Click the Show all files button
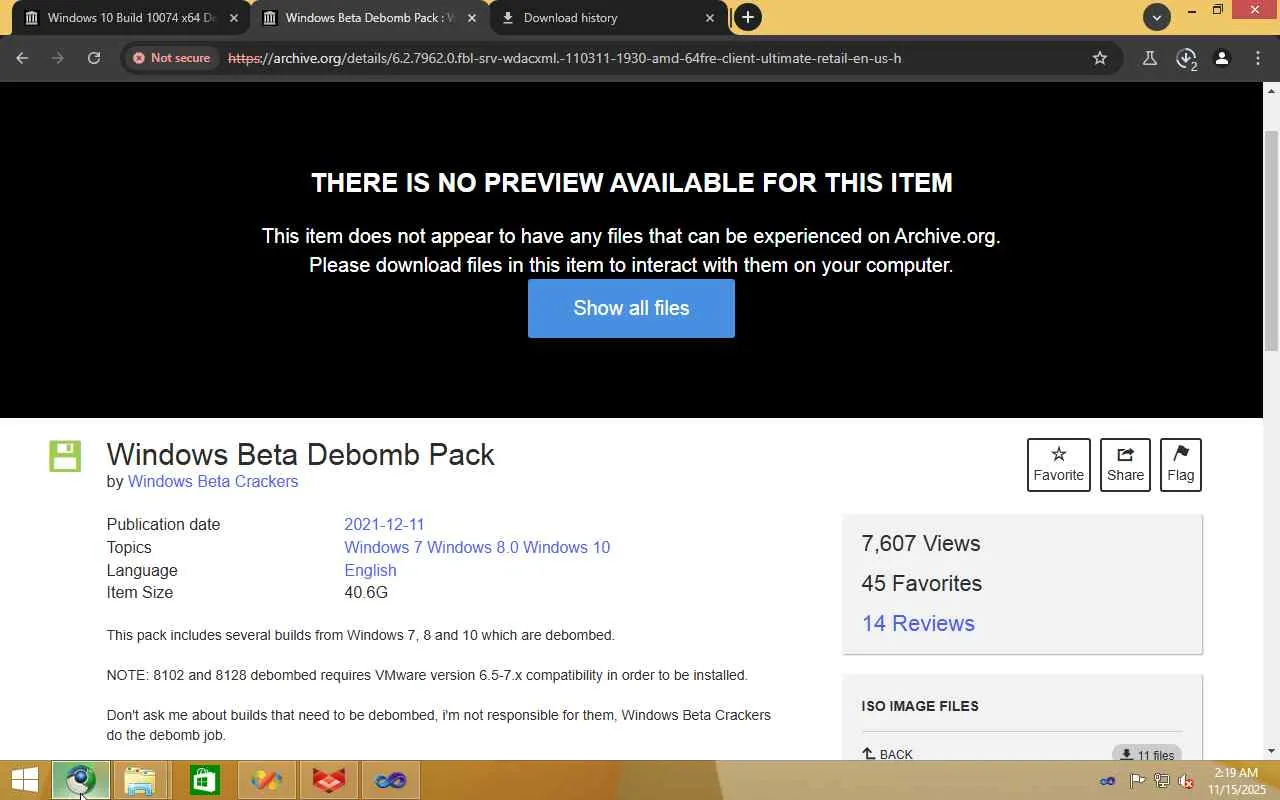1280x800 pixels. [631, 308]
